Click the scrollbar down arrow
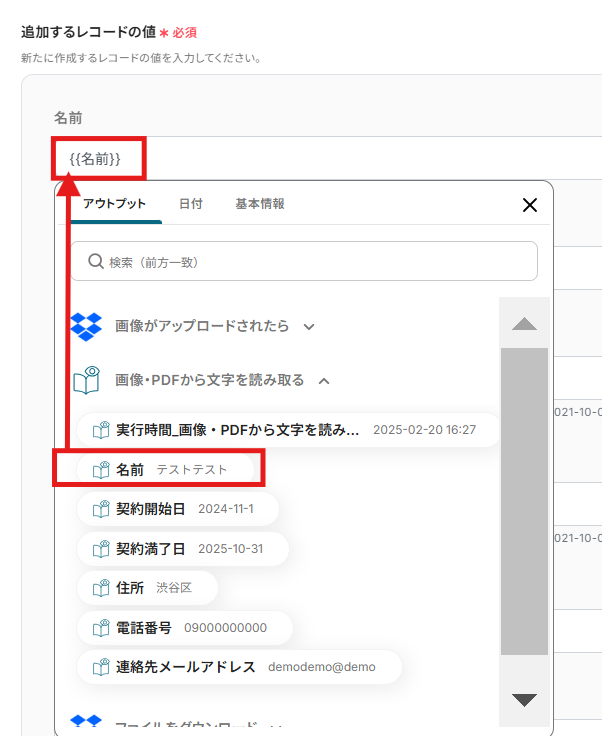602x736 pixels. [x=524, y=700]
